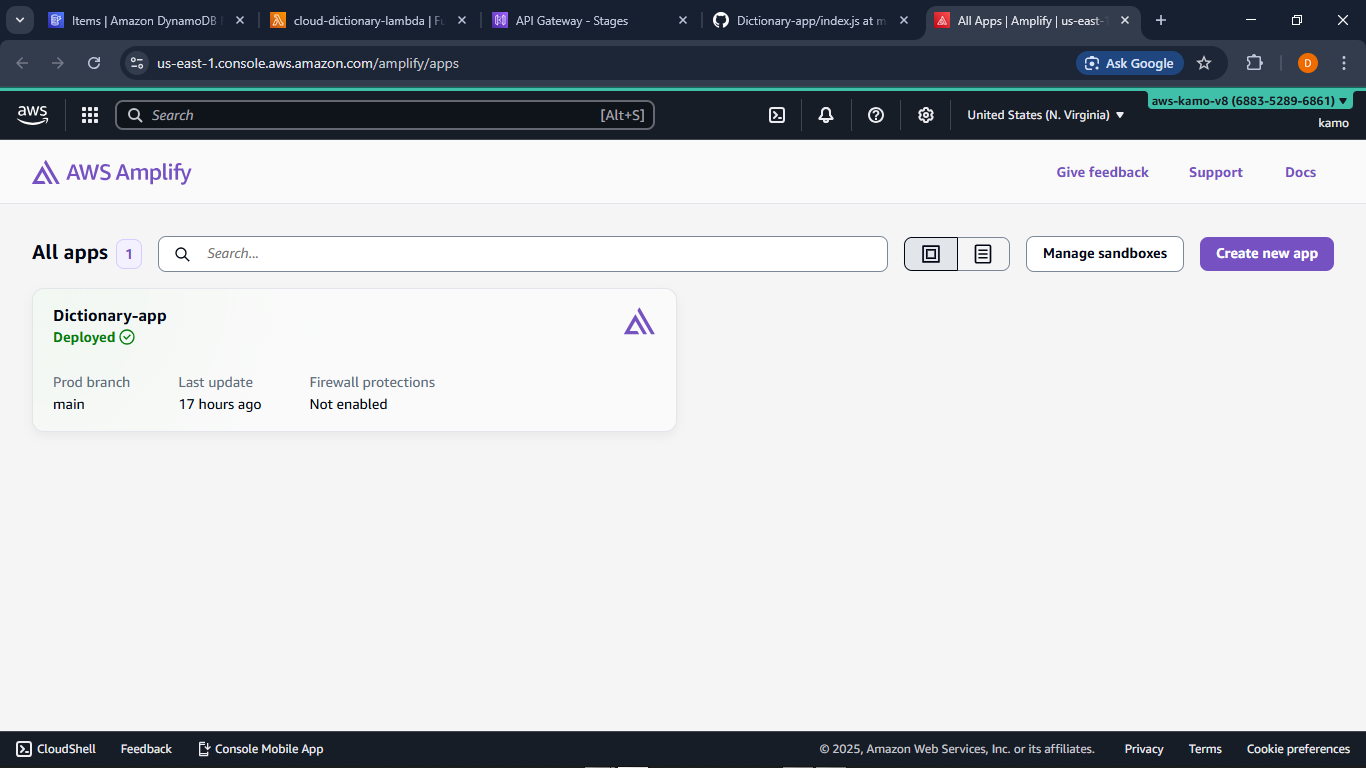Open the AWS services grid menu
This screenshot has width=1366, height=768.
90,115
